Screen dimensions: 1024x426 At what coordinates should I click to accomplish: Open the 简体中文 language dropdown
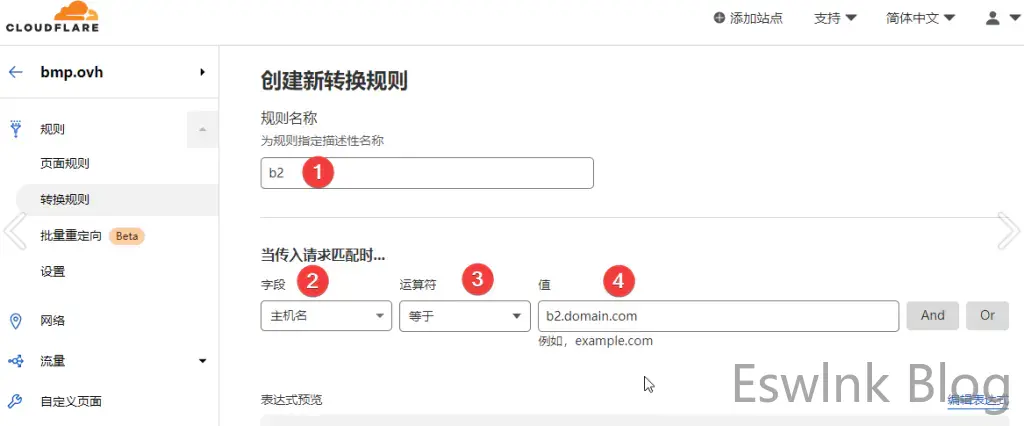920,18
